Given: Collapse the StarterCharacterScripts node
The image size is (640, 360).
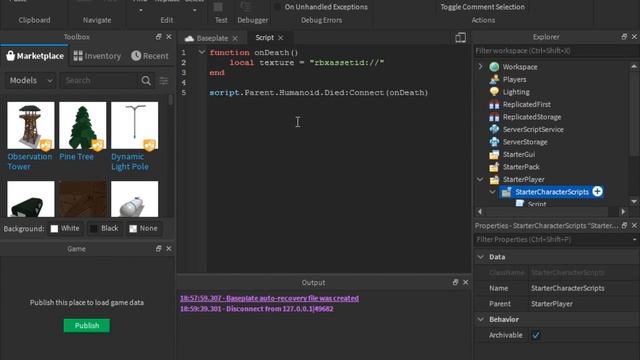Looking at the screenshot, I should [493, 192].
